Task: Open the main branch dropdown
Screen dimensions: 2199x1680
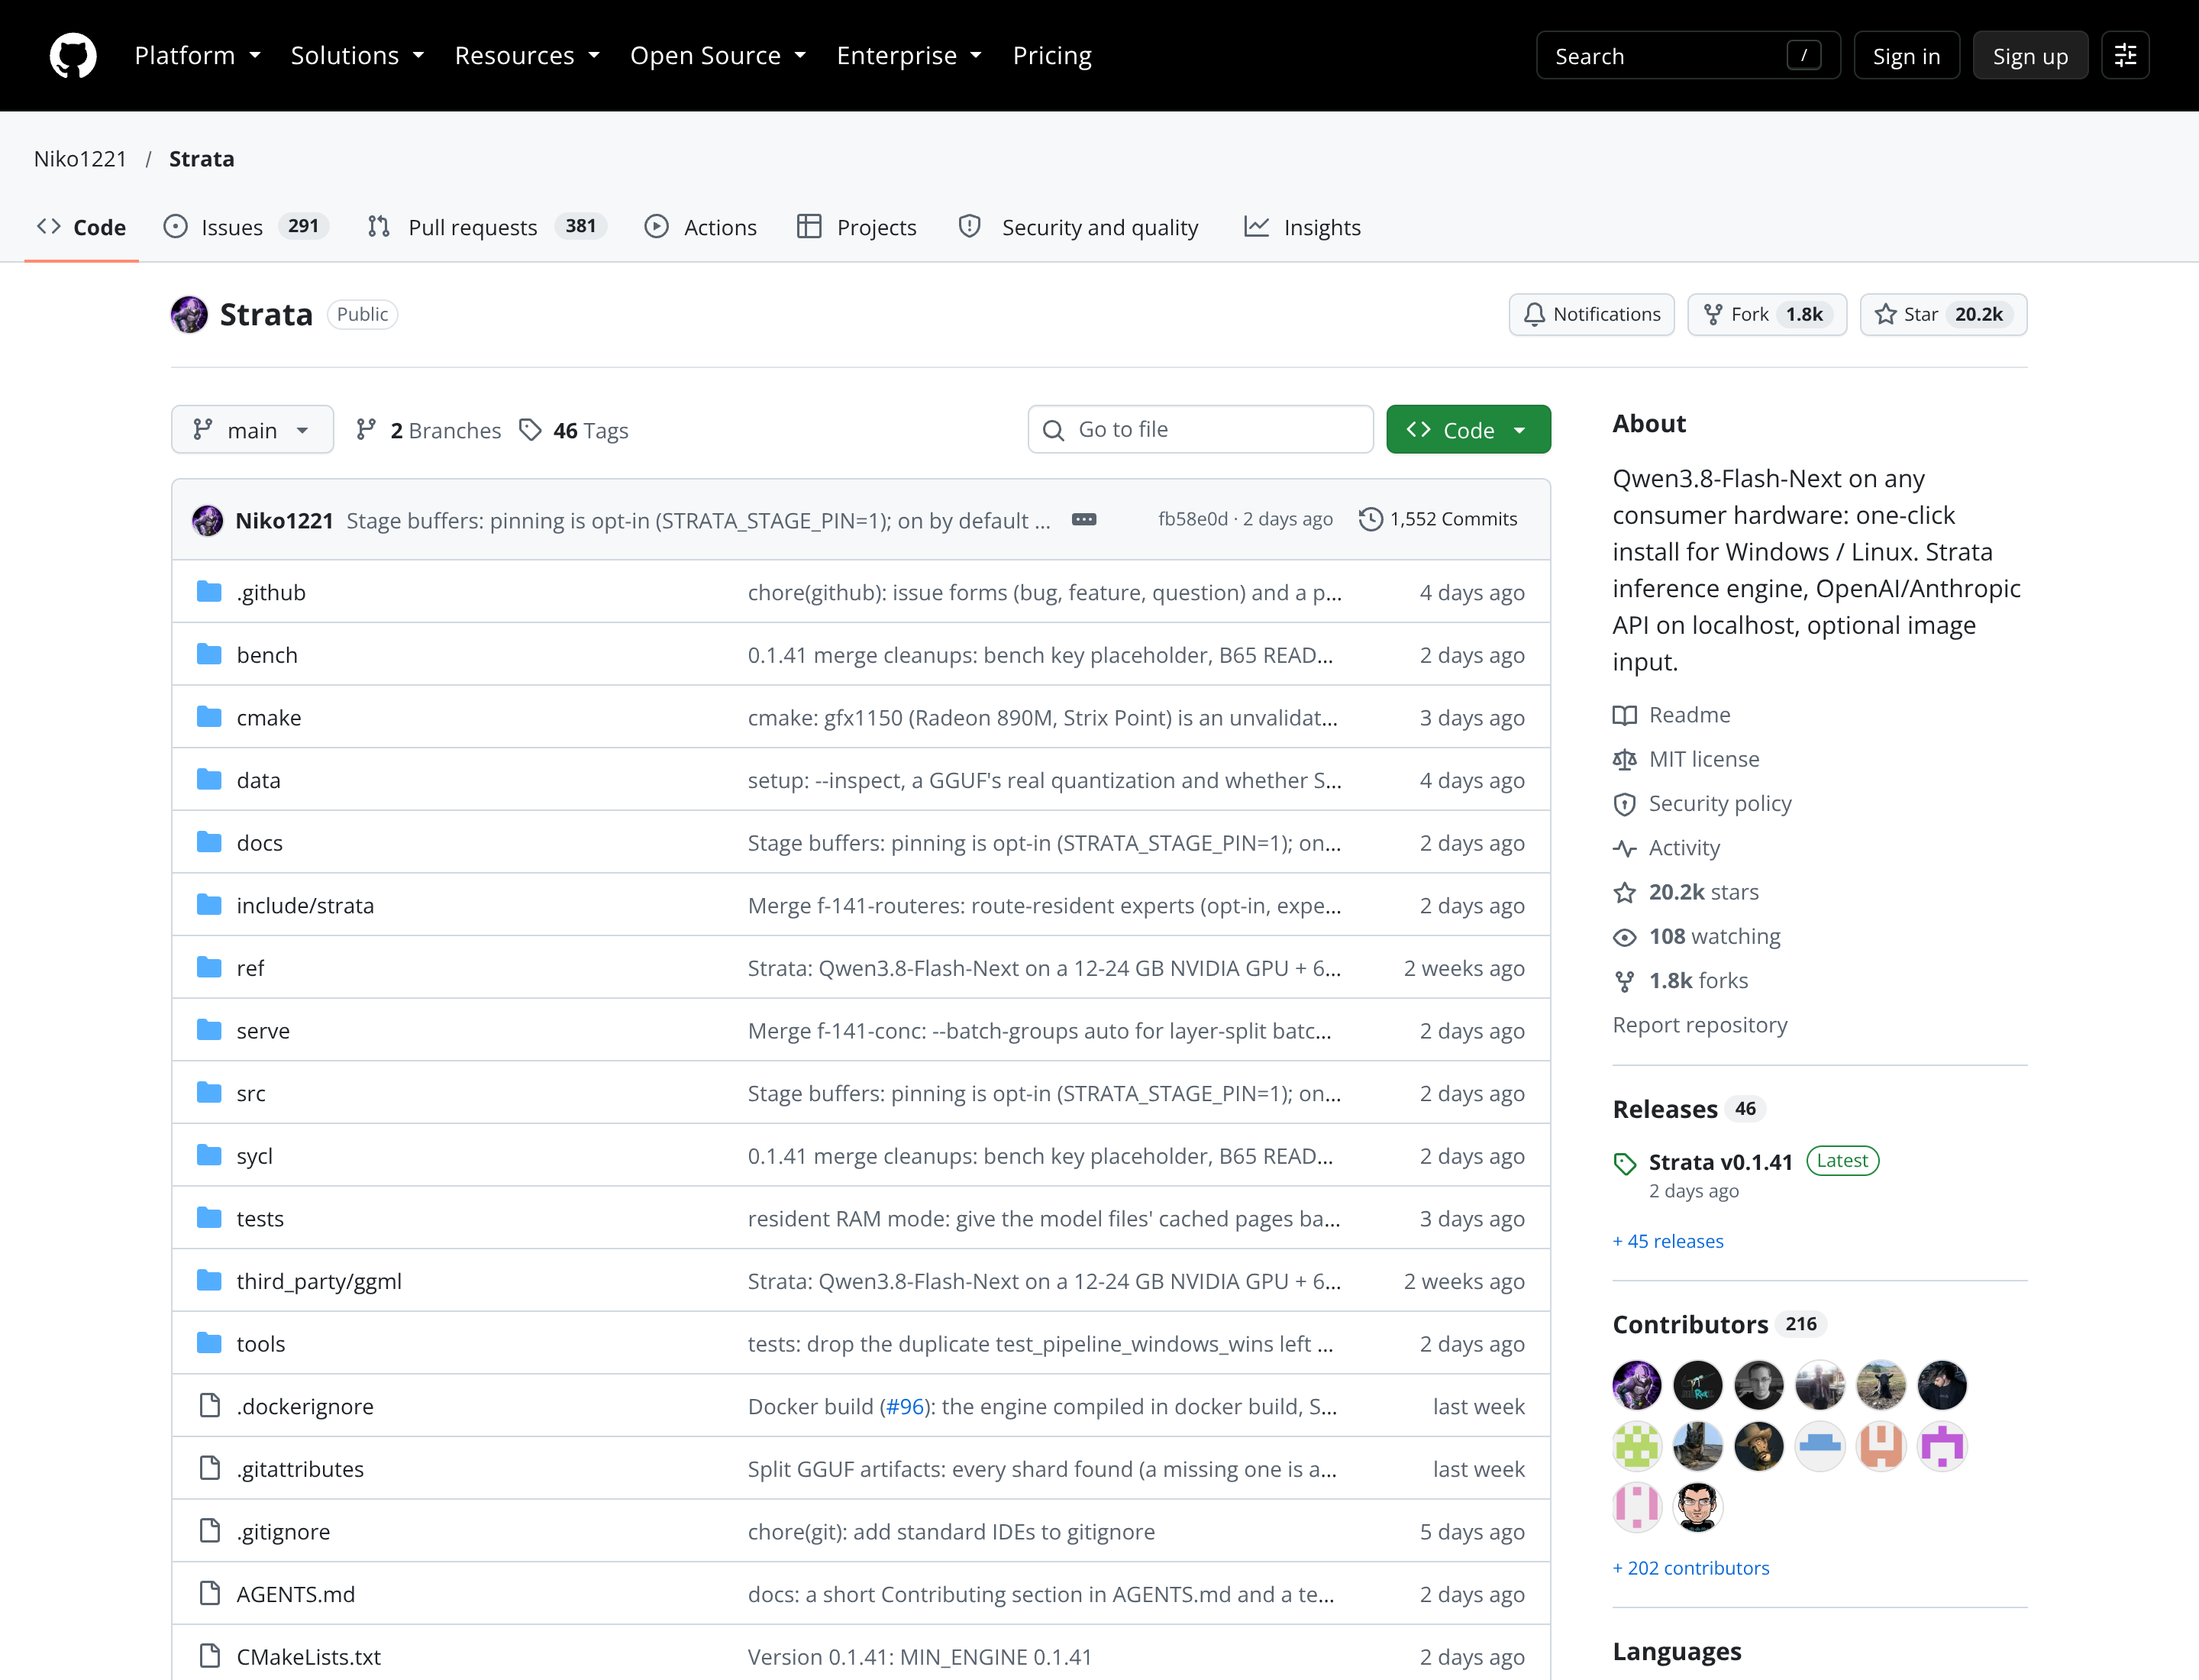Action: click(x=252, y=430)
